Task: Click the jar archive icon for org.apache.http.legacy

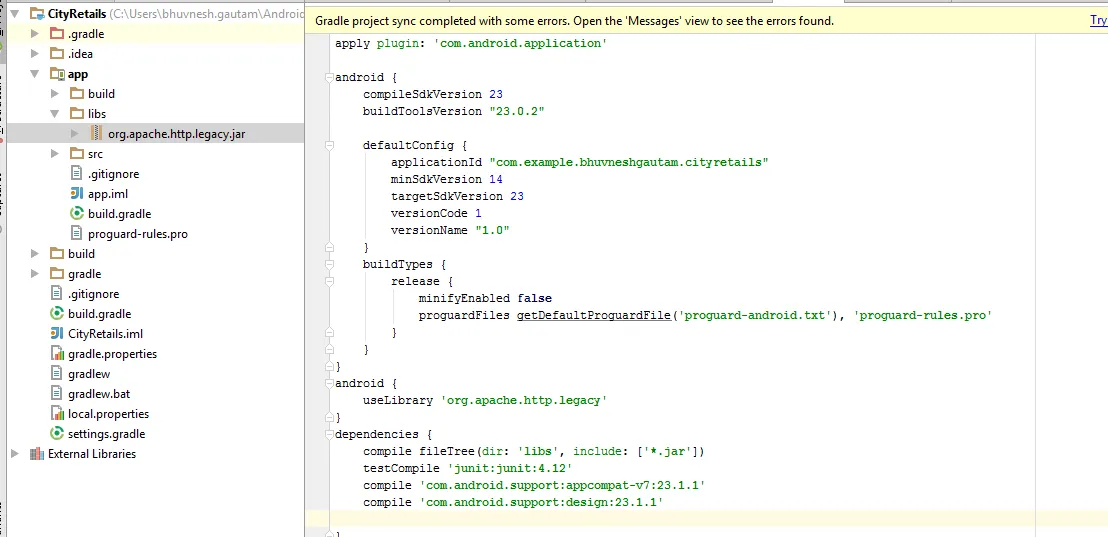Action: (x=97, y=134)
